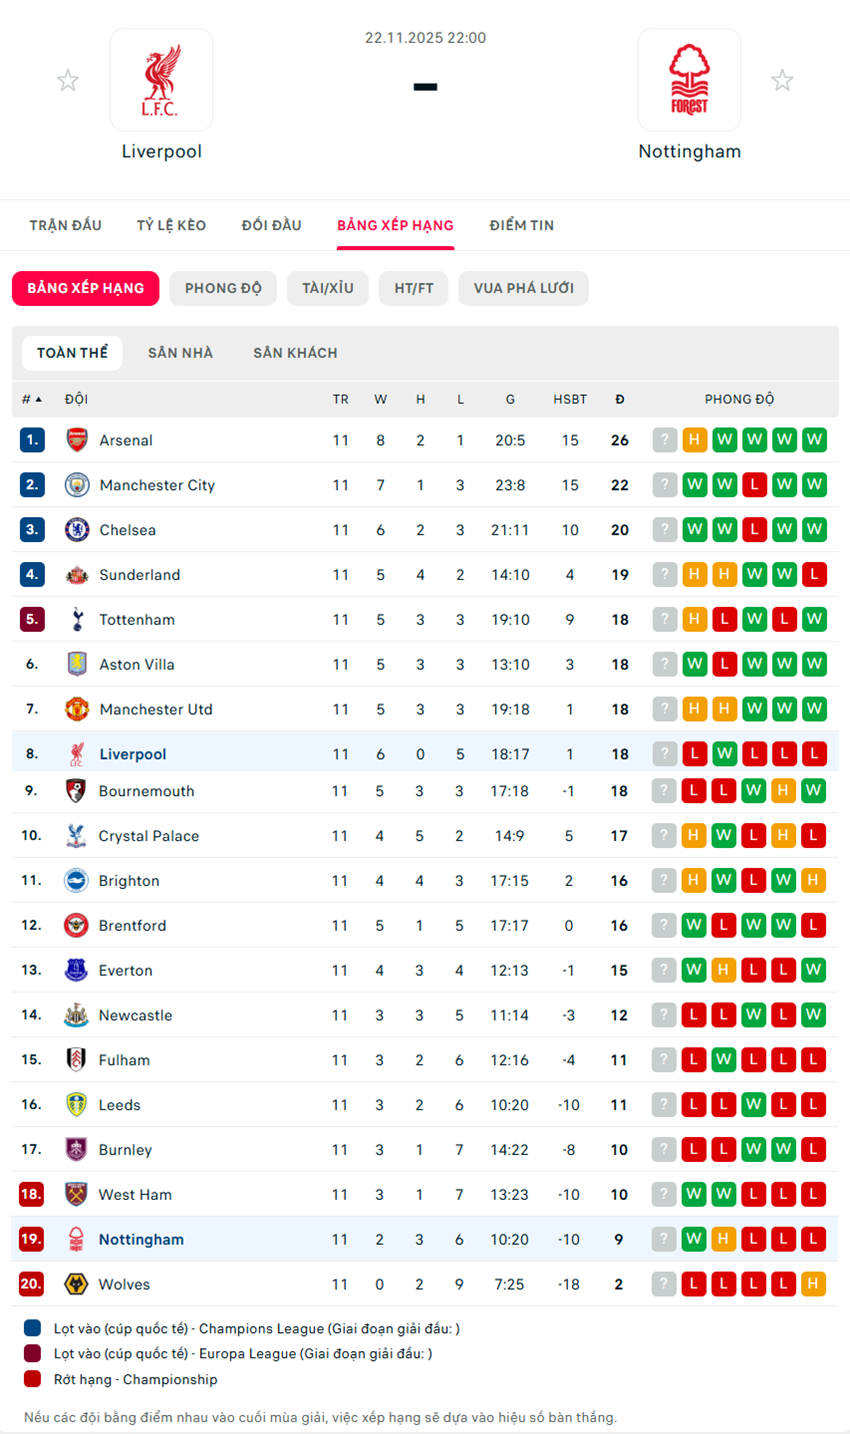Click Arsenal's latest green W form badge
Image resolution: width=850 pixels, height=1434 pixels.
pyautogui.click(x=814, y=440)
